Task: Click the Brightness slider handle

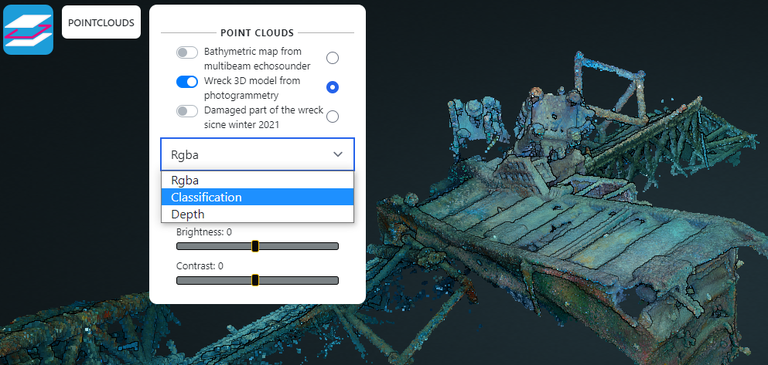Action: pyautogui.click(x=255, y=246)
